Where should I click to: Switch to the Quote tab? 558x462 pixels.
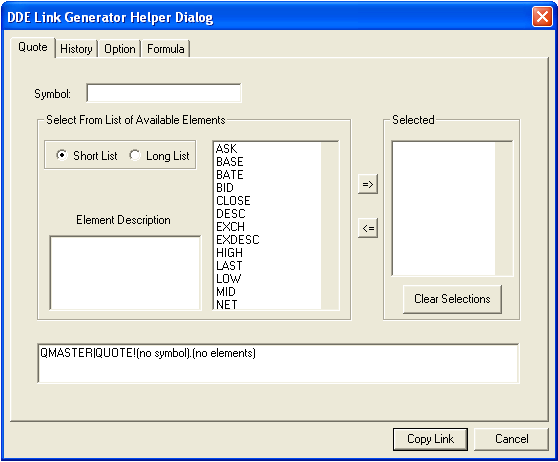(33, 47)
